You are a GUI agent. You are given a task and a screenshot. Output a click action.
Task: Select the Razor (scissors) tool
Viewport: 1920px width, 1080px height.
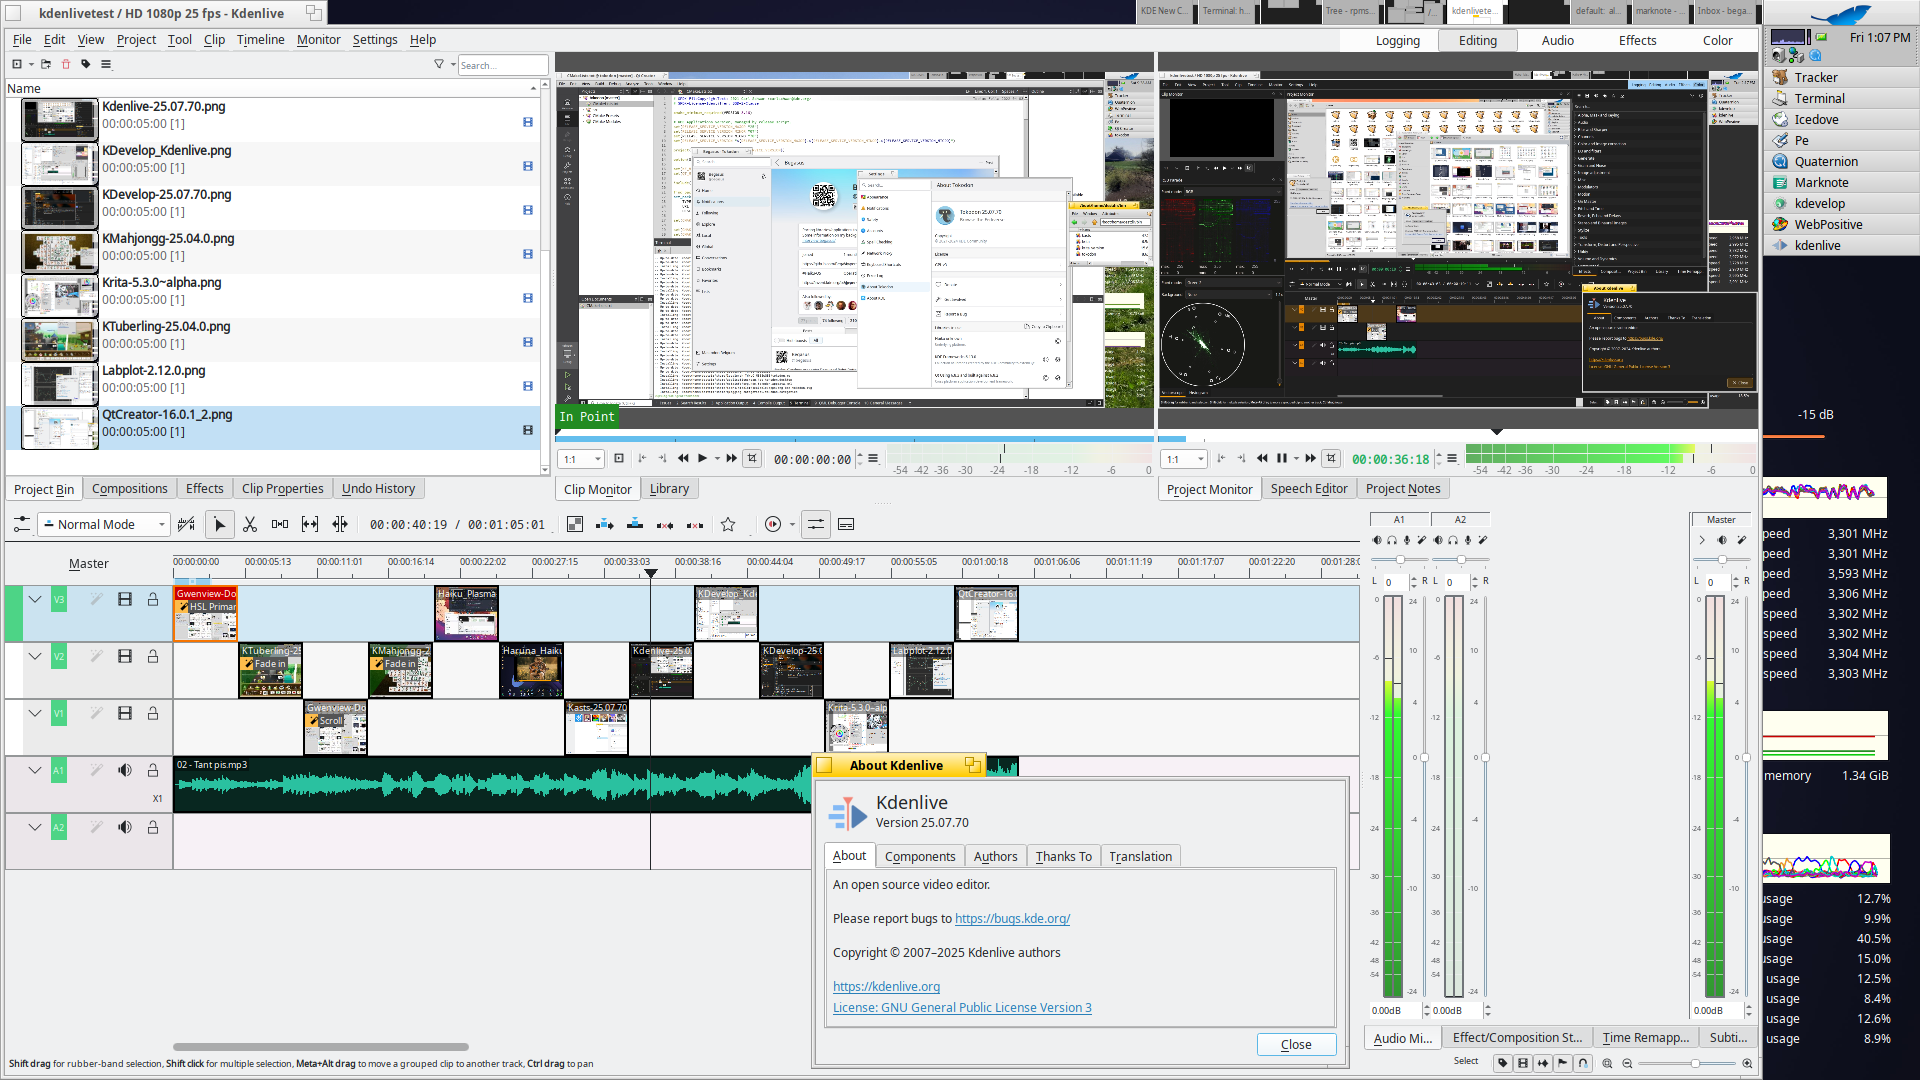pyautogui.click(x=250, y=525)
